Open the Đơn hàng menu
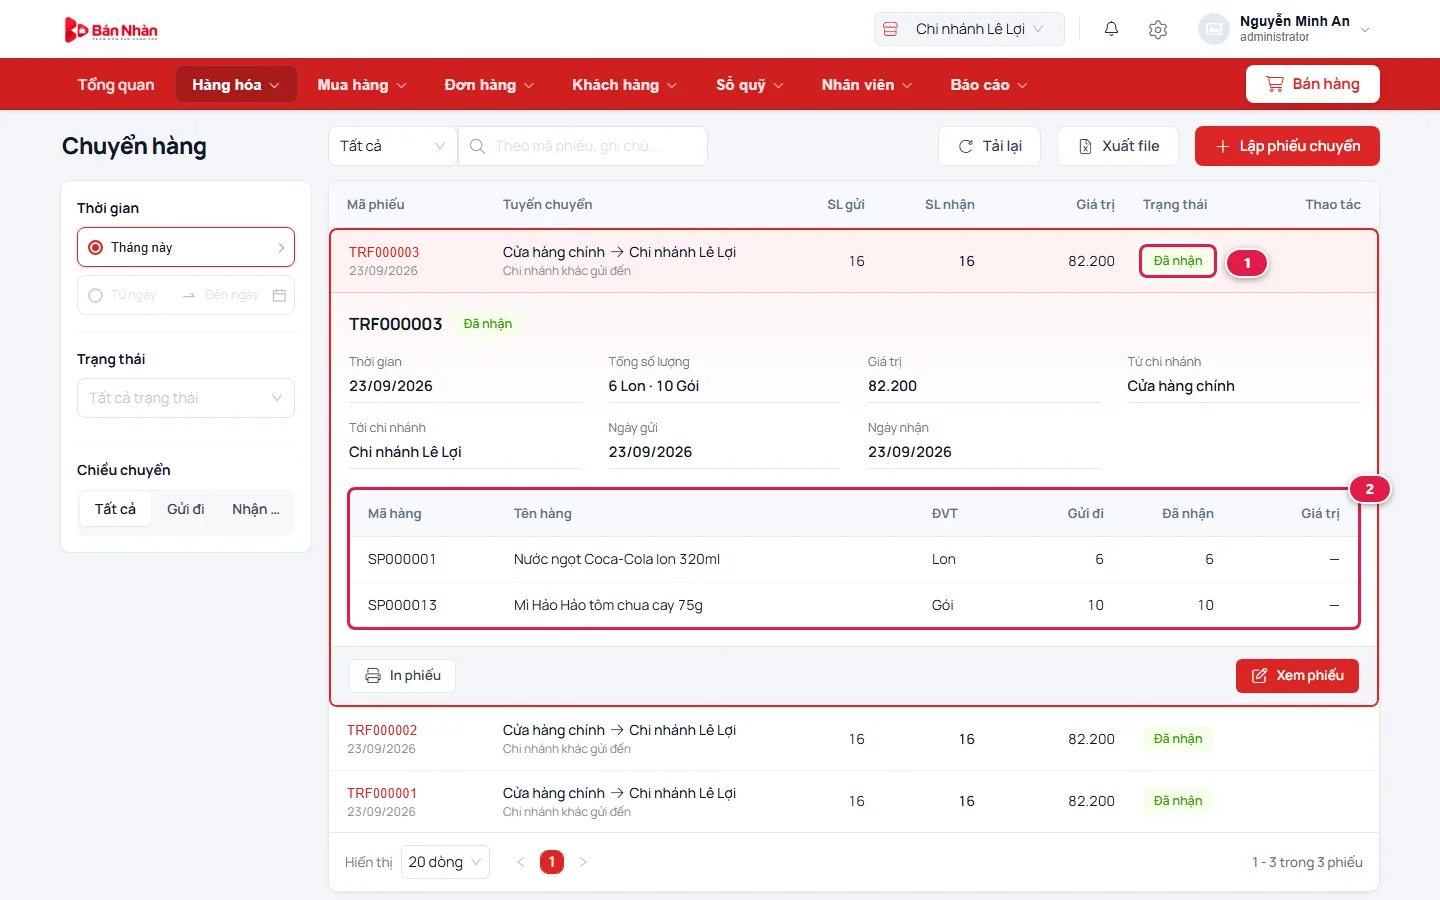1440x900 pixels. [489, 85]
